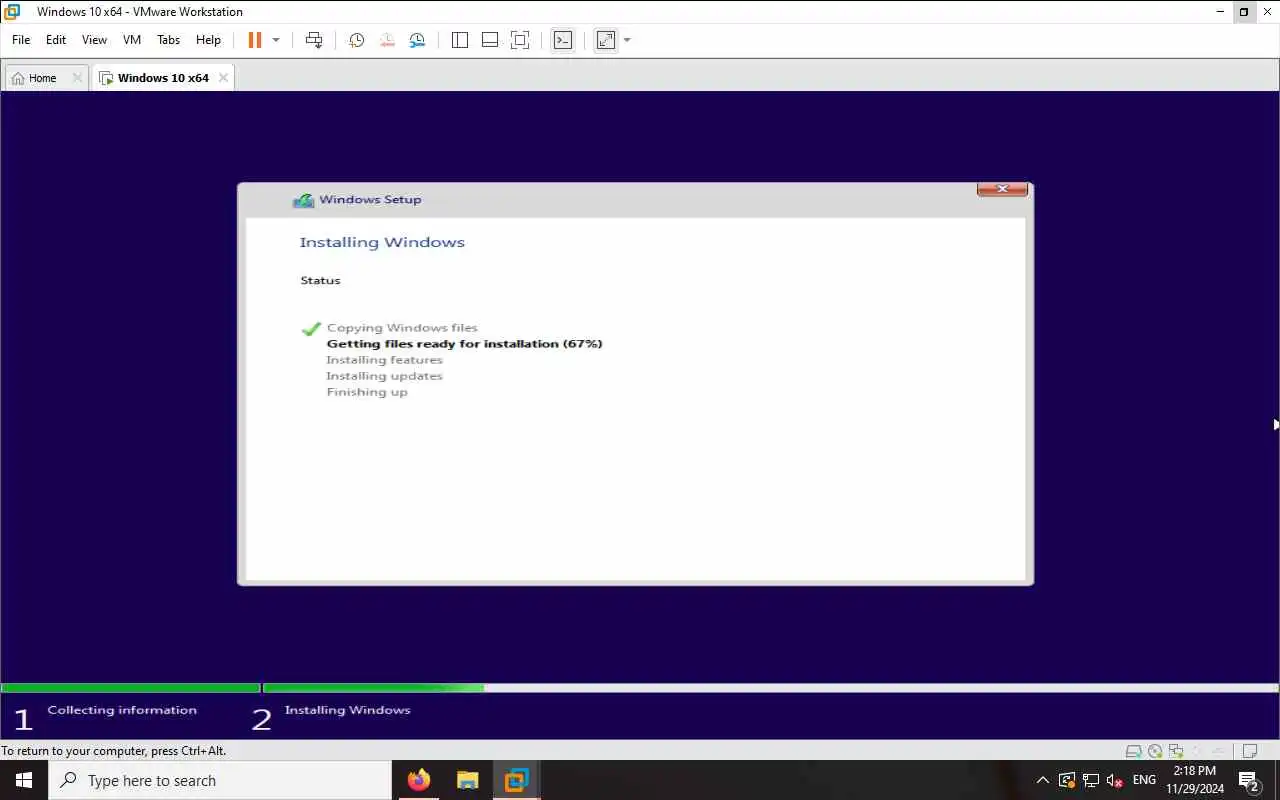The image size is (1280, 800).
Task: Show hidden system tray icons
Action: (x=1043, y=780)
